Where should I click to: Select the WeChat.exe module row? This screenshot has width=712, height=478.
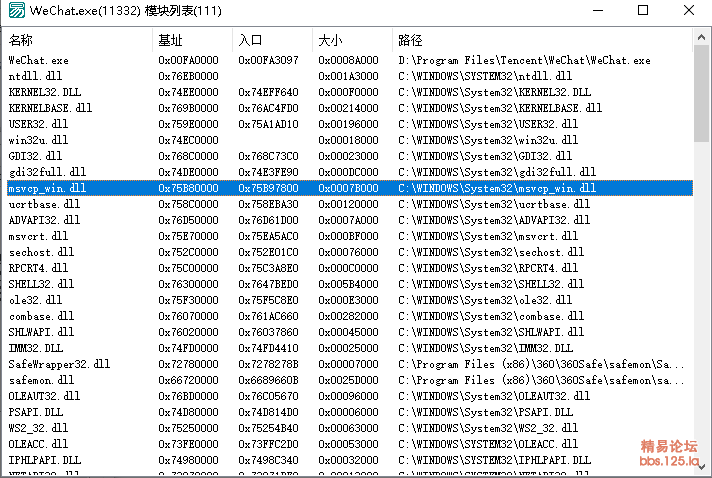350,60
